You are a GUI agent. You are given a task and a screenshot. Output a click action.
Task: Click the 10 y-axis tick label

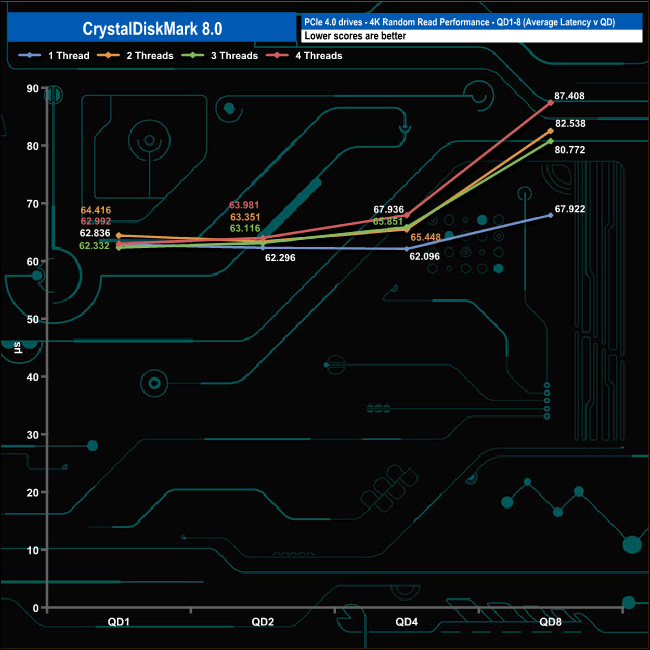[x=32, y=551]
